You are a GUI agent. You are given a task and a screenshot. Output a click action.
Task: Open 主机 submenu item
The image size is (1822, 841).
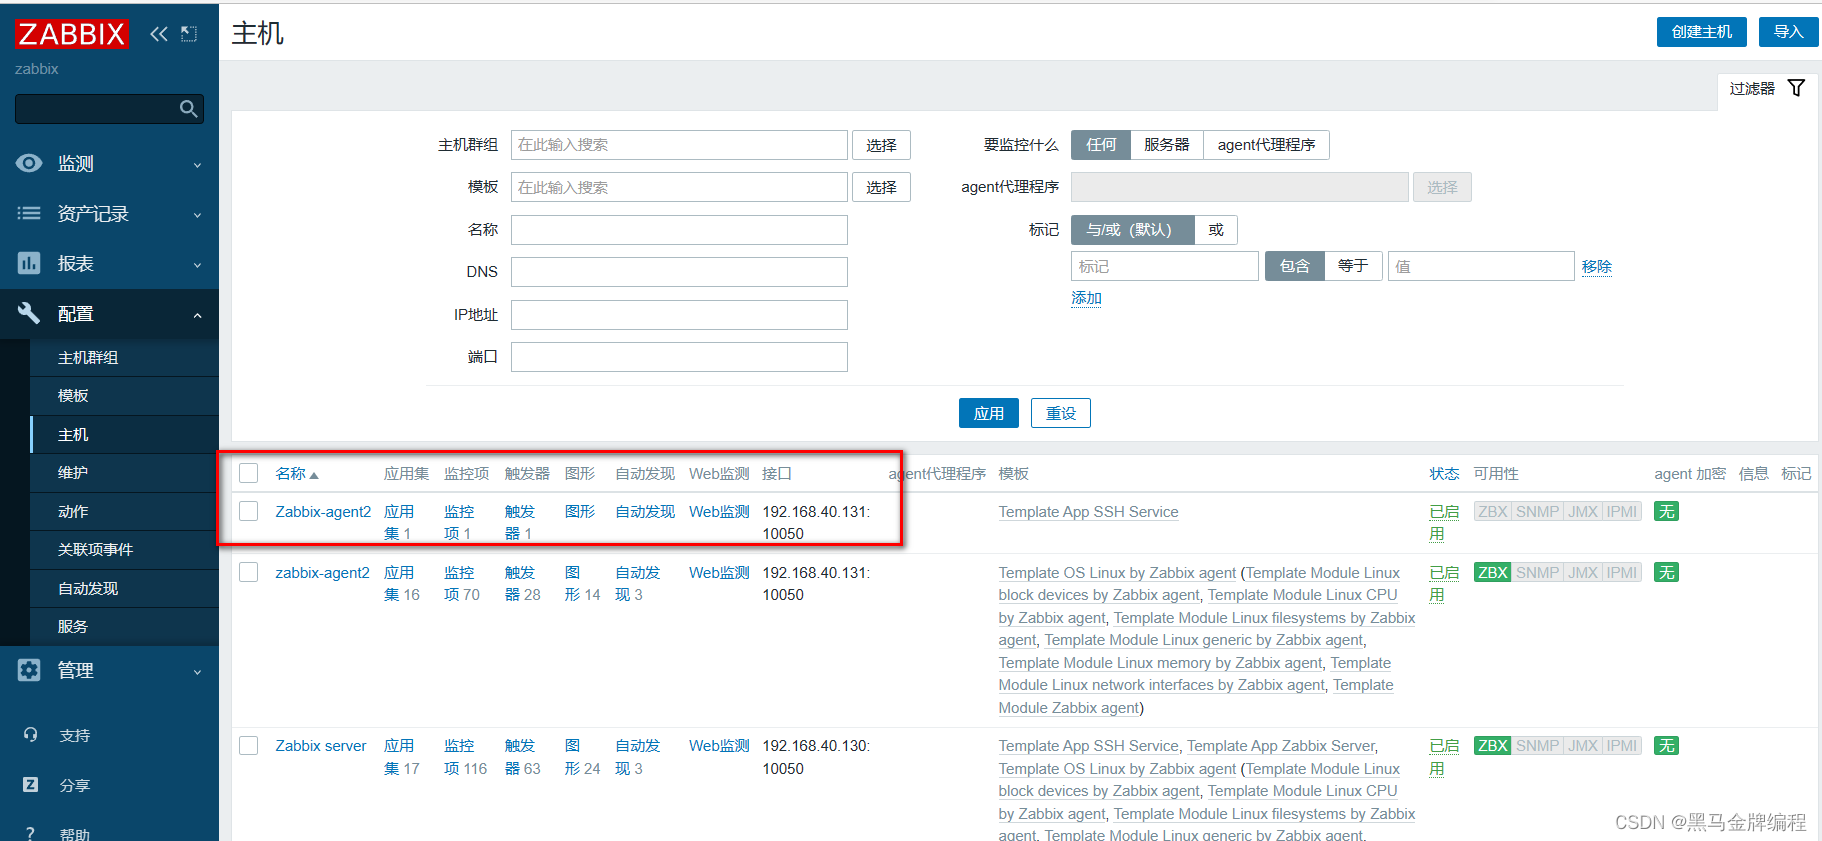pyautogui.click(x=124, y=435)
